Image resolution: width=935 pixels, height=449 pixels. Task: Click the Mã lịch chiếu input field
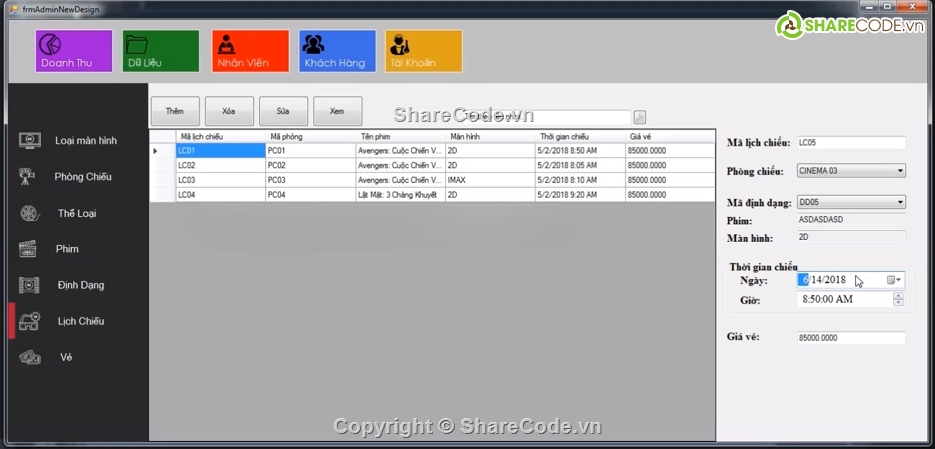click(x=851, y=143)
